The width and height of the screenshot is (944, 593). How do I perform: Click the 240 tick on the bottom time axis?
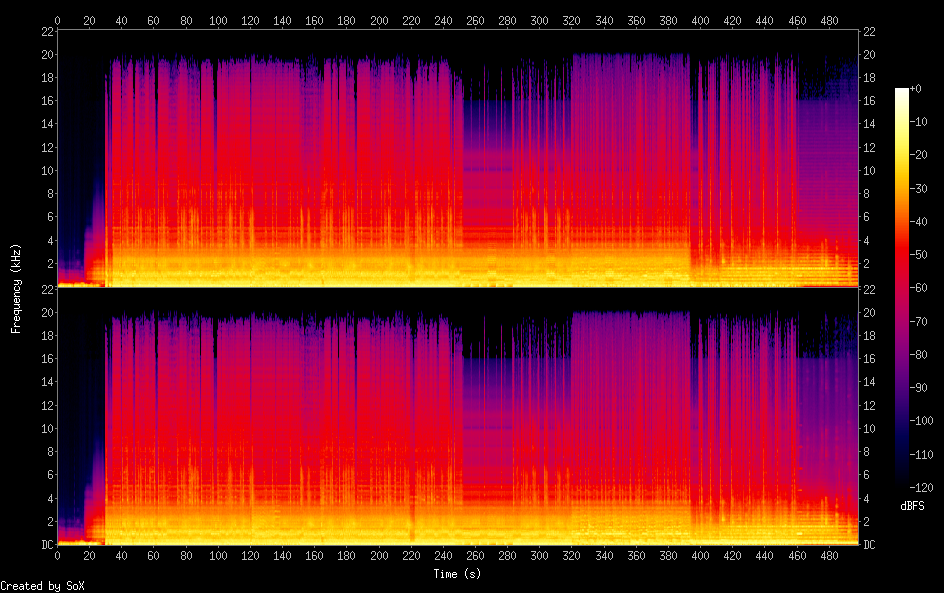tap(443, 555)
